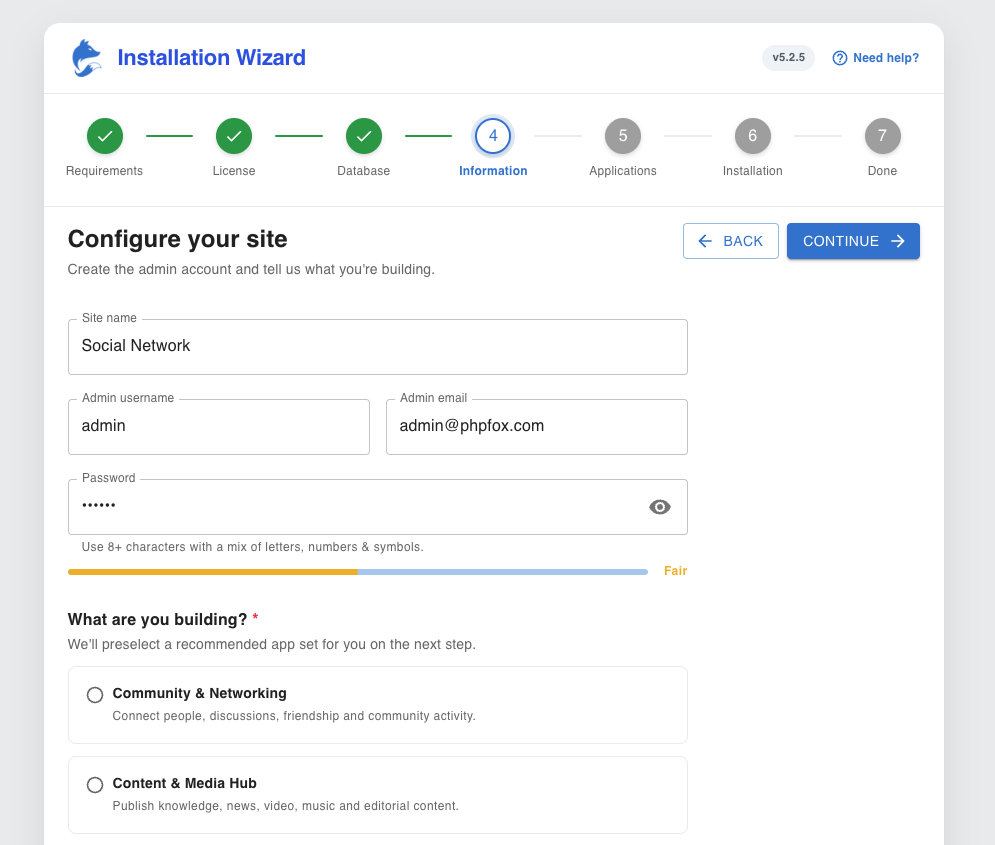The height and width of the screenshot is (845, 995).
Task: Click the step 6 Installation circle
Action: pyautogui.click(x=753, y=136)
